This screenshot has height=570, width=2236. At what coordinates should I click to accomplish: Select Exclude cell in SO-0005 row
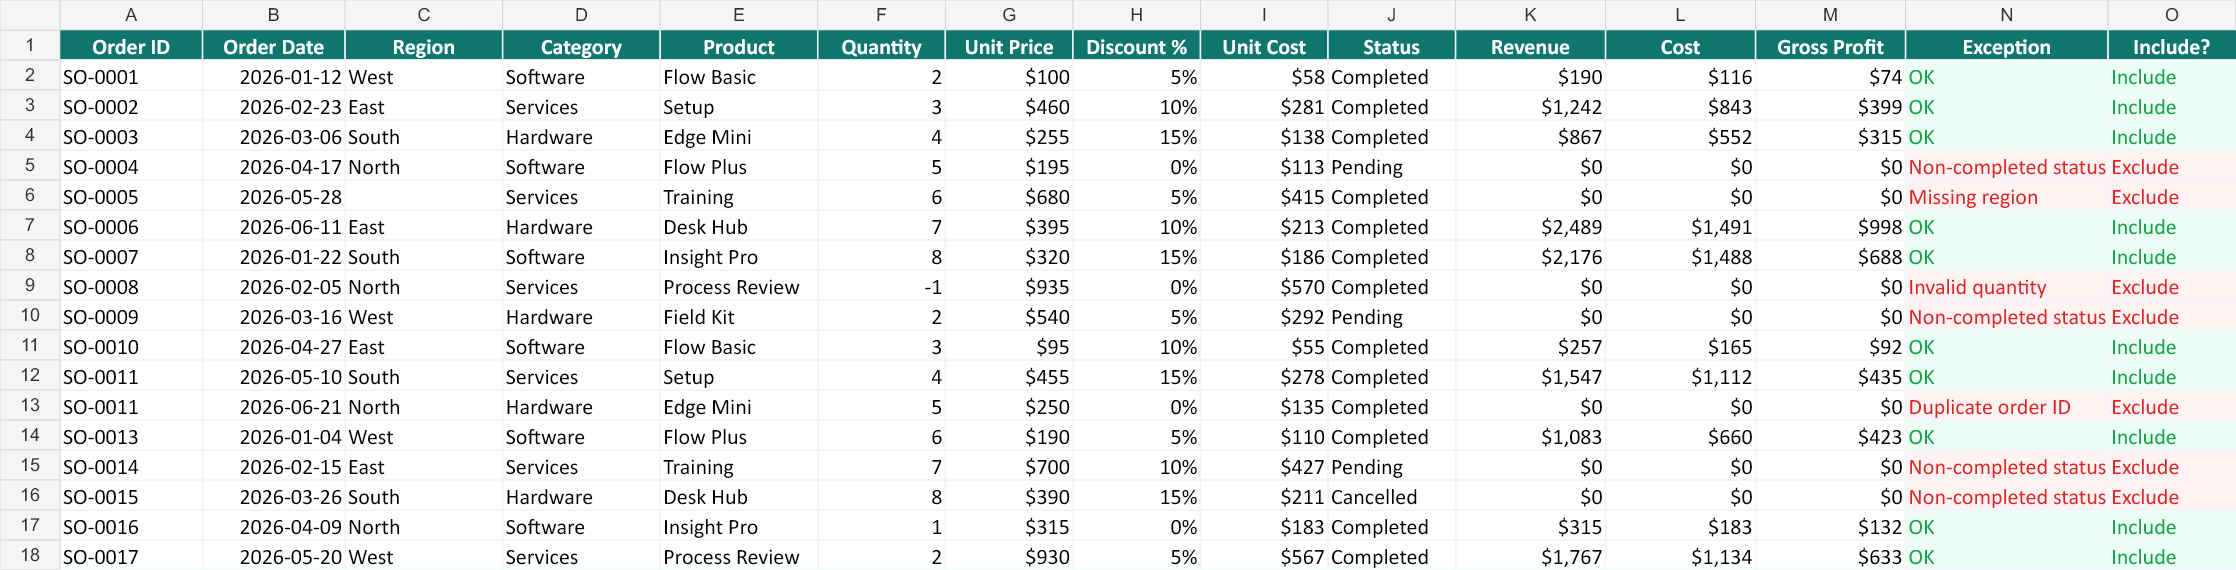pos(2172,196)
